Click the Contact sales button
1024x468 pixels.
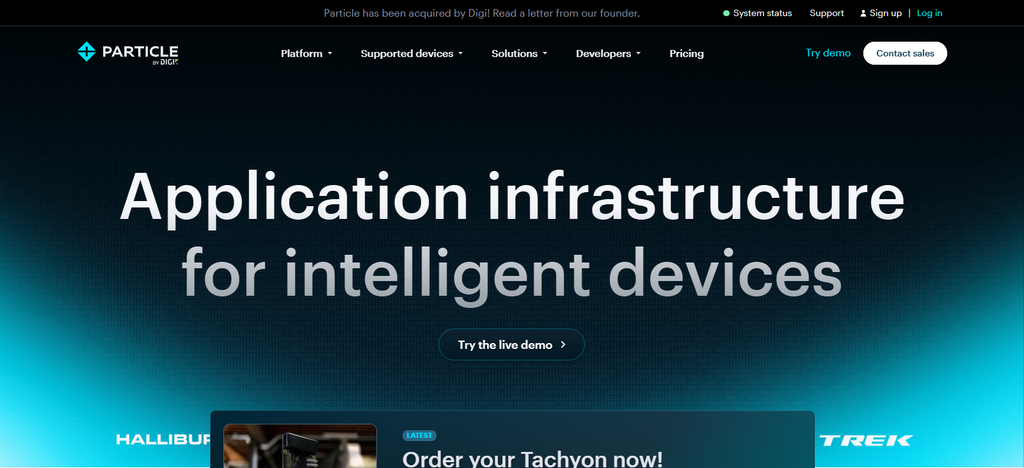(905, 54)
